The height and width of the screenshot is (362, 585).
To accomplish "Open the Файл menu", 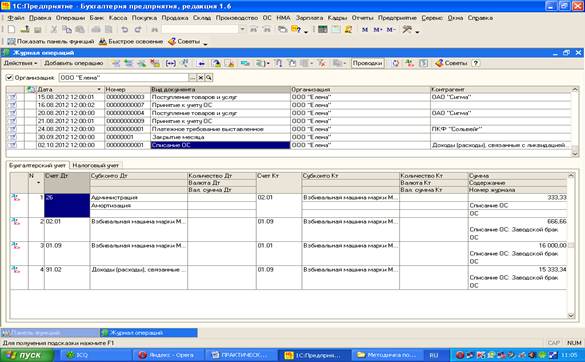I will (16, 18).
